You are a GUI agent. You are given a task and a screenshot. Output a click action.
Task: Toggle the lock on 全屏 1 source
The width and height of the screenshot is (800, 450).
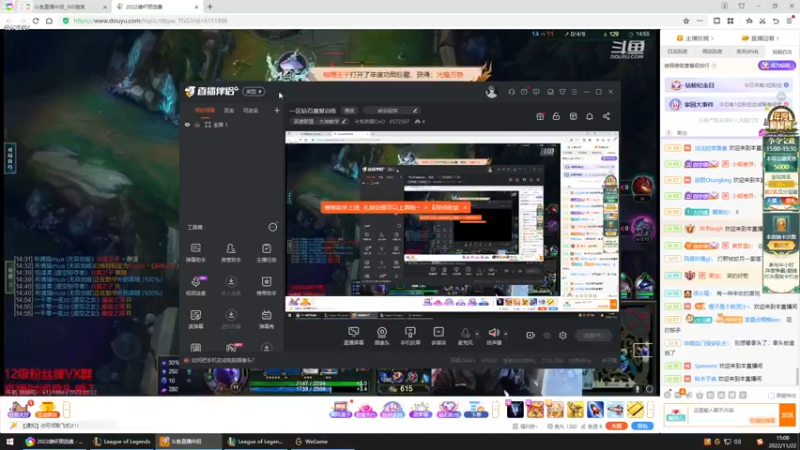pyautogui.click(x=197, y=124)
